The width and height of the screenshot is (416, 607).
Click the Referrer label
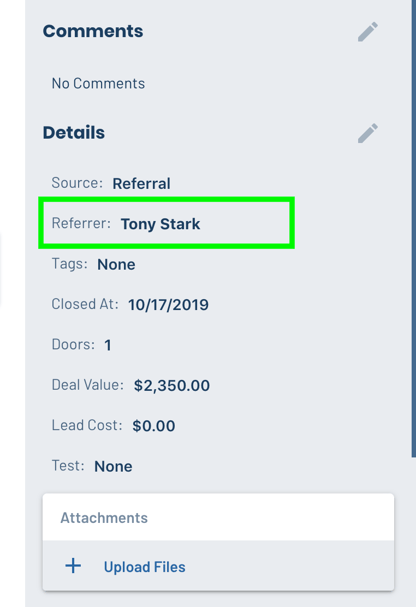click(81, 223)
